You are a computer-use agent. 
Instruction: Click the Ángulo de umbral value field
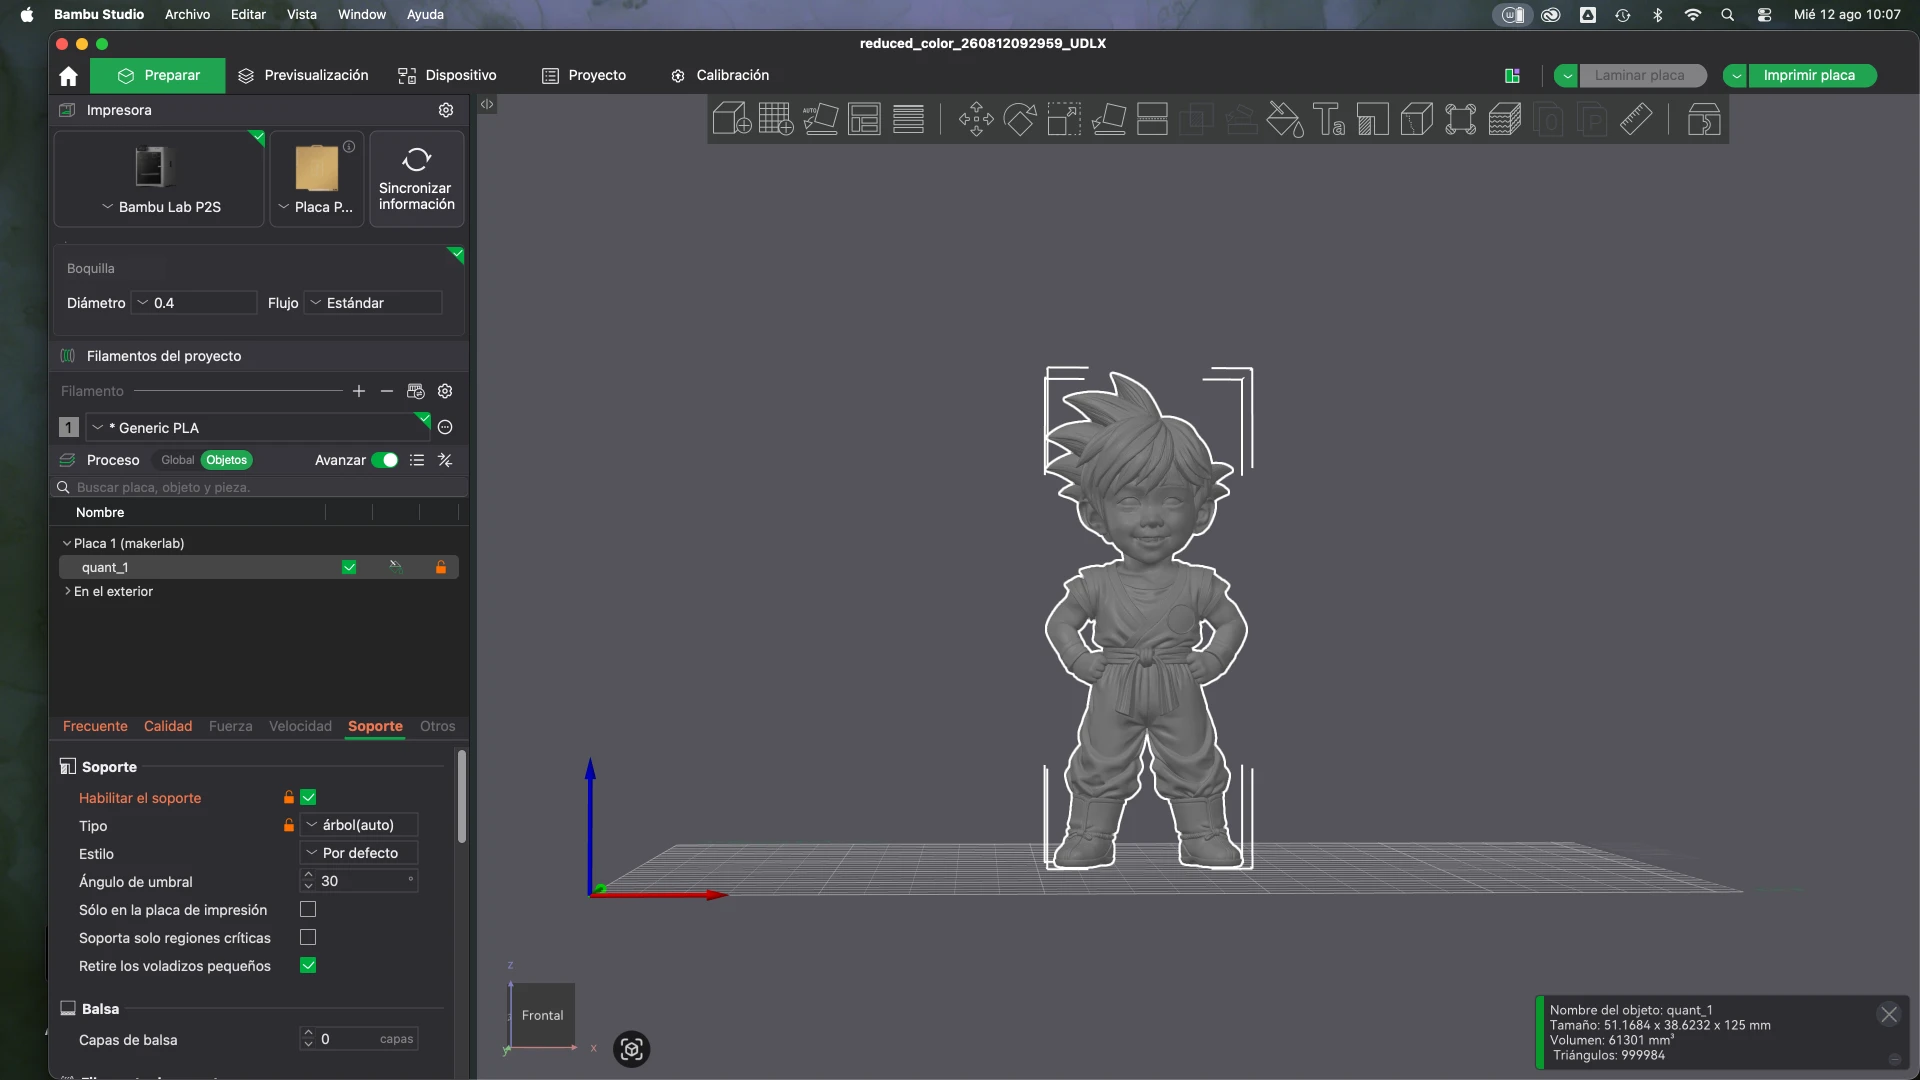pos(359,881)
